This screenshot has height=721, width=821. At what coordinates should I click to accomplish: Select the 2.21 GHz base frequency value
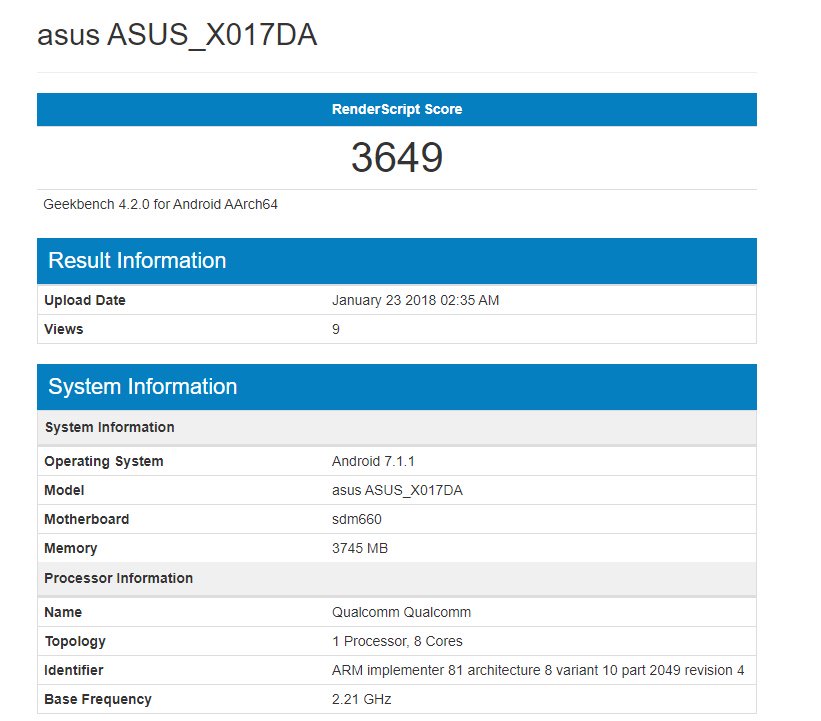pos(361,699)
